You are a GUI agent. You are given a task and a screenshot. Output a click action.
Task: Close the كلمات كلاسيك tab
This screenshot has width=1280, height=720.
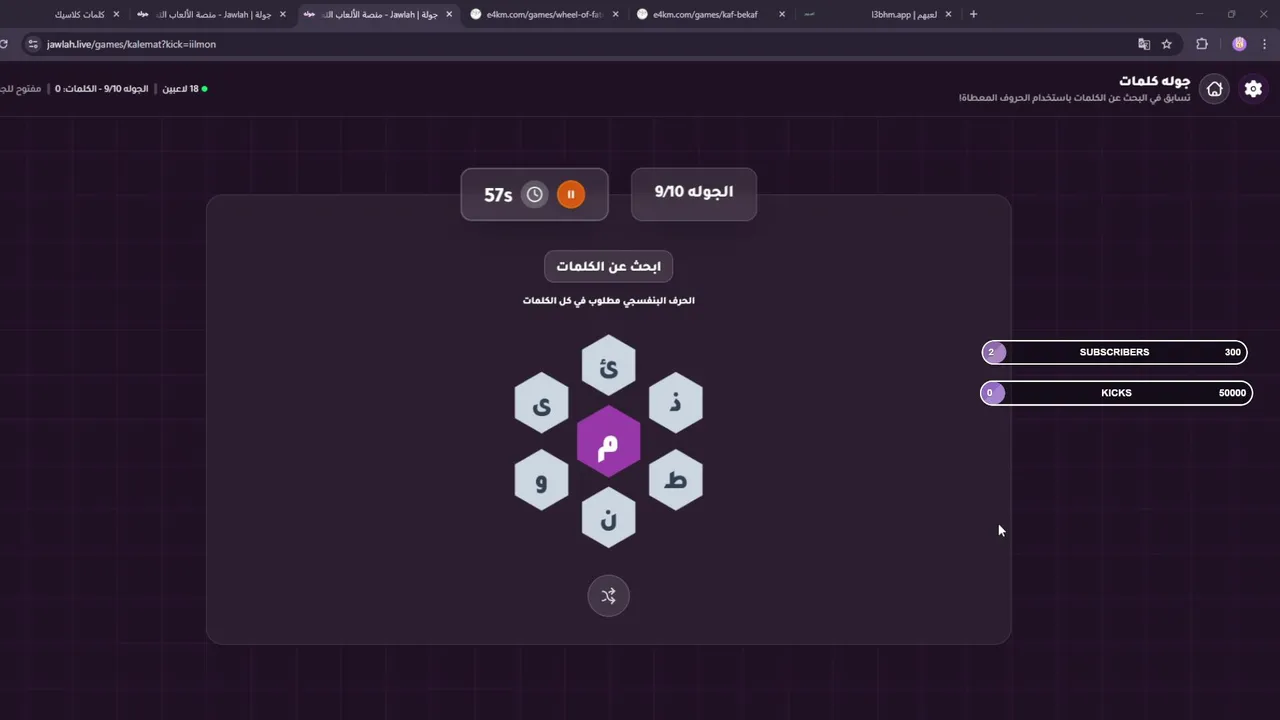116,14
